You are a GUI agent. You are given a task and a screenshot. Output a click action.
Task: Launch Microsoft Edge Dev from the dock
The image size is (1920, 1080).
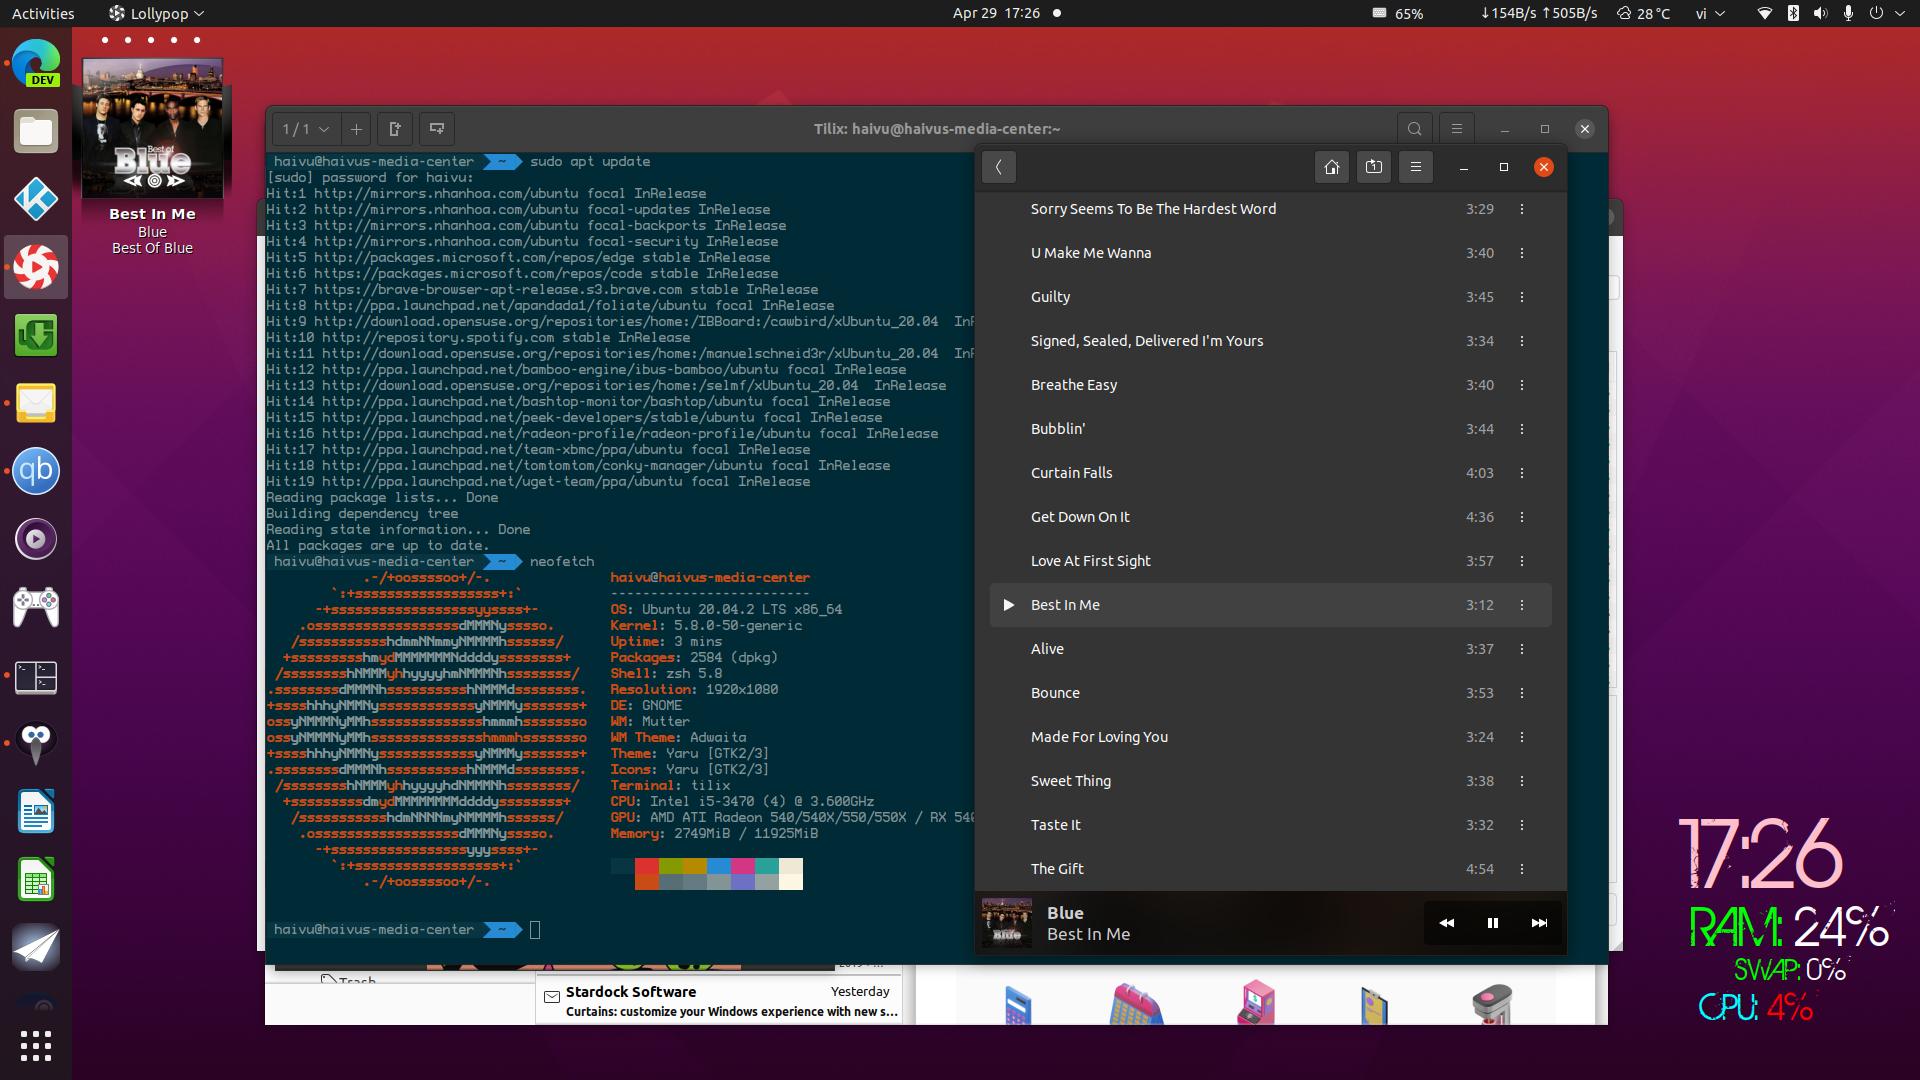click(x=36, y=63)
